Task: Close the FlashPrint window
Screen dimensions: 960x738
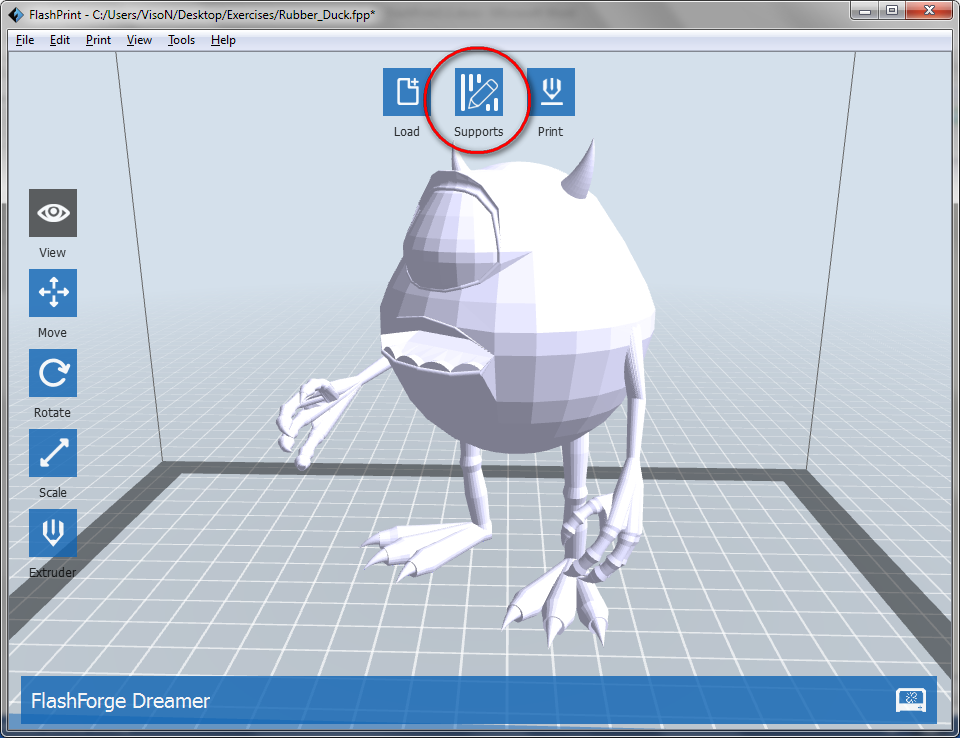Action: 929,11
